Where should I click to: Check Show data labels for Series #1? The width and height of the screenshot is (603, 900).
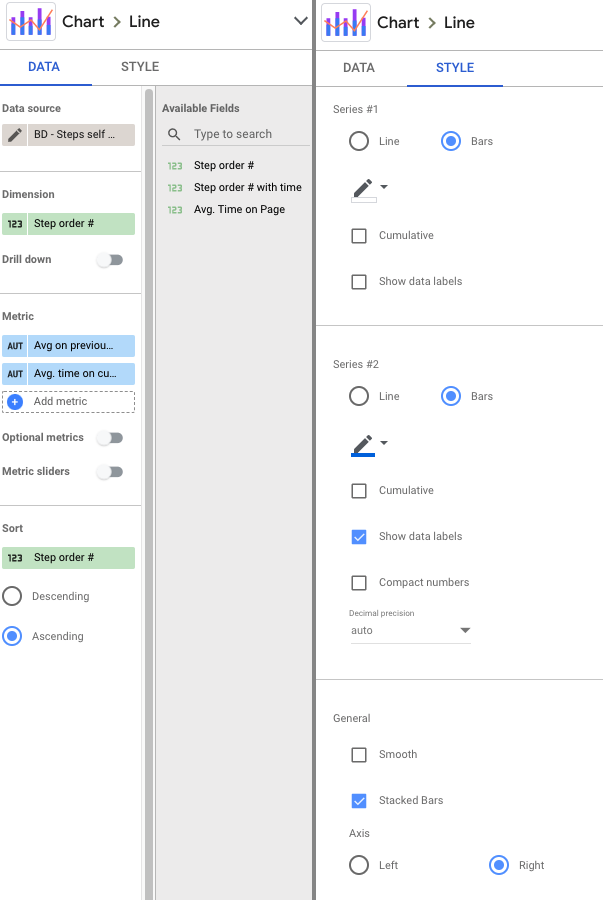point(359,282)
